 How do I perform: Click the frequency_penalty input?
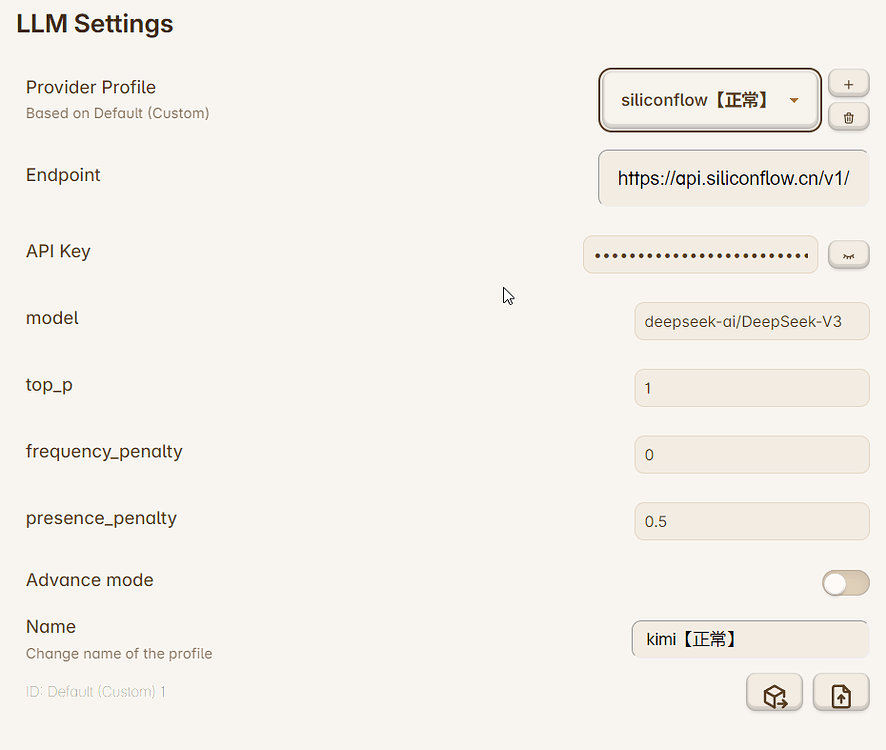[x=751, y=455]
